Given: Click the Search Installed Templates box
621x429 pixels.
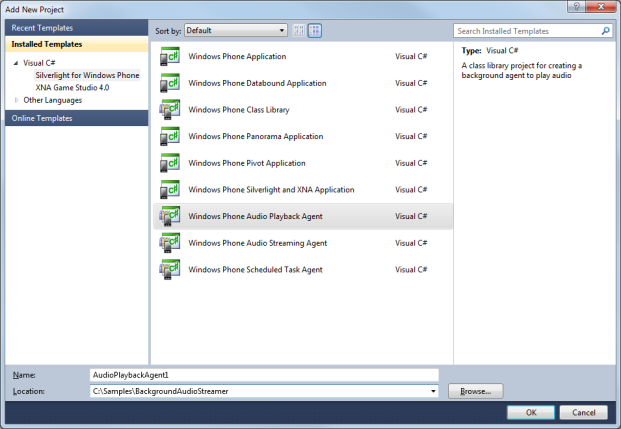Looking at the screenshot, I should [x=533, y=31].
